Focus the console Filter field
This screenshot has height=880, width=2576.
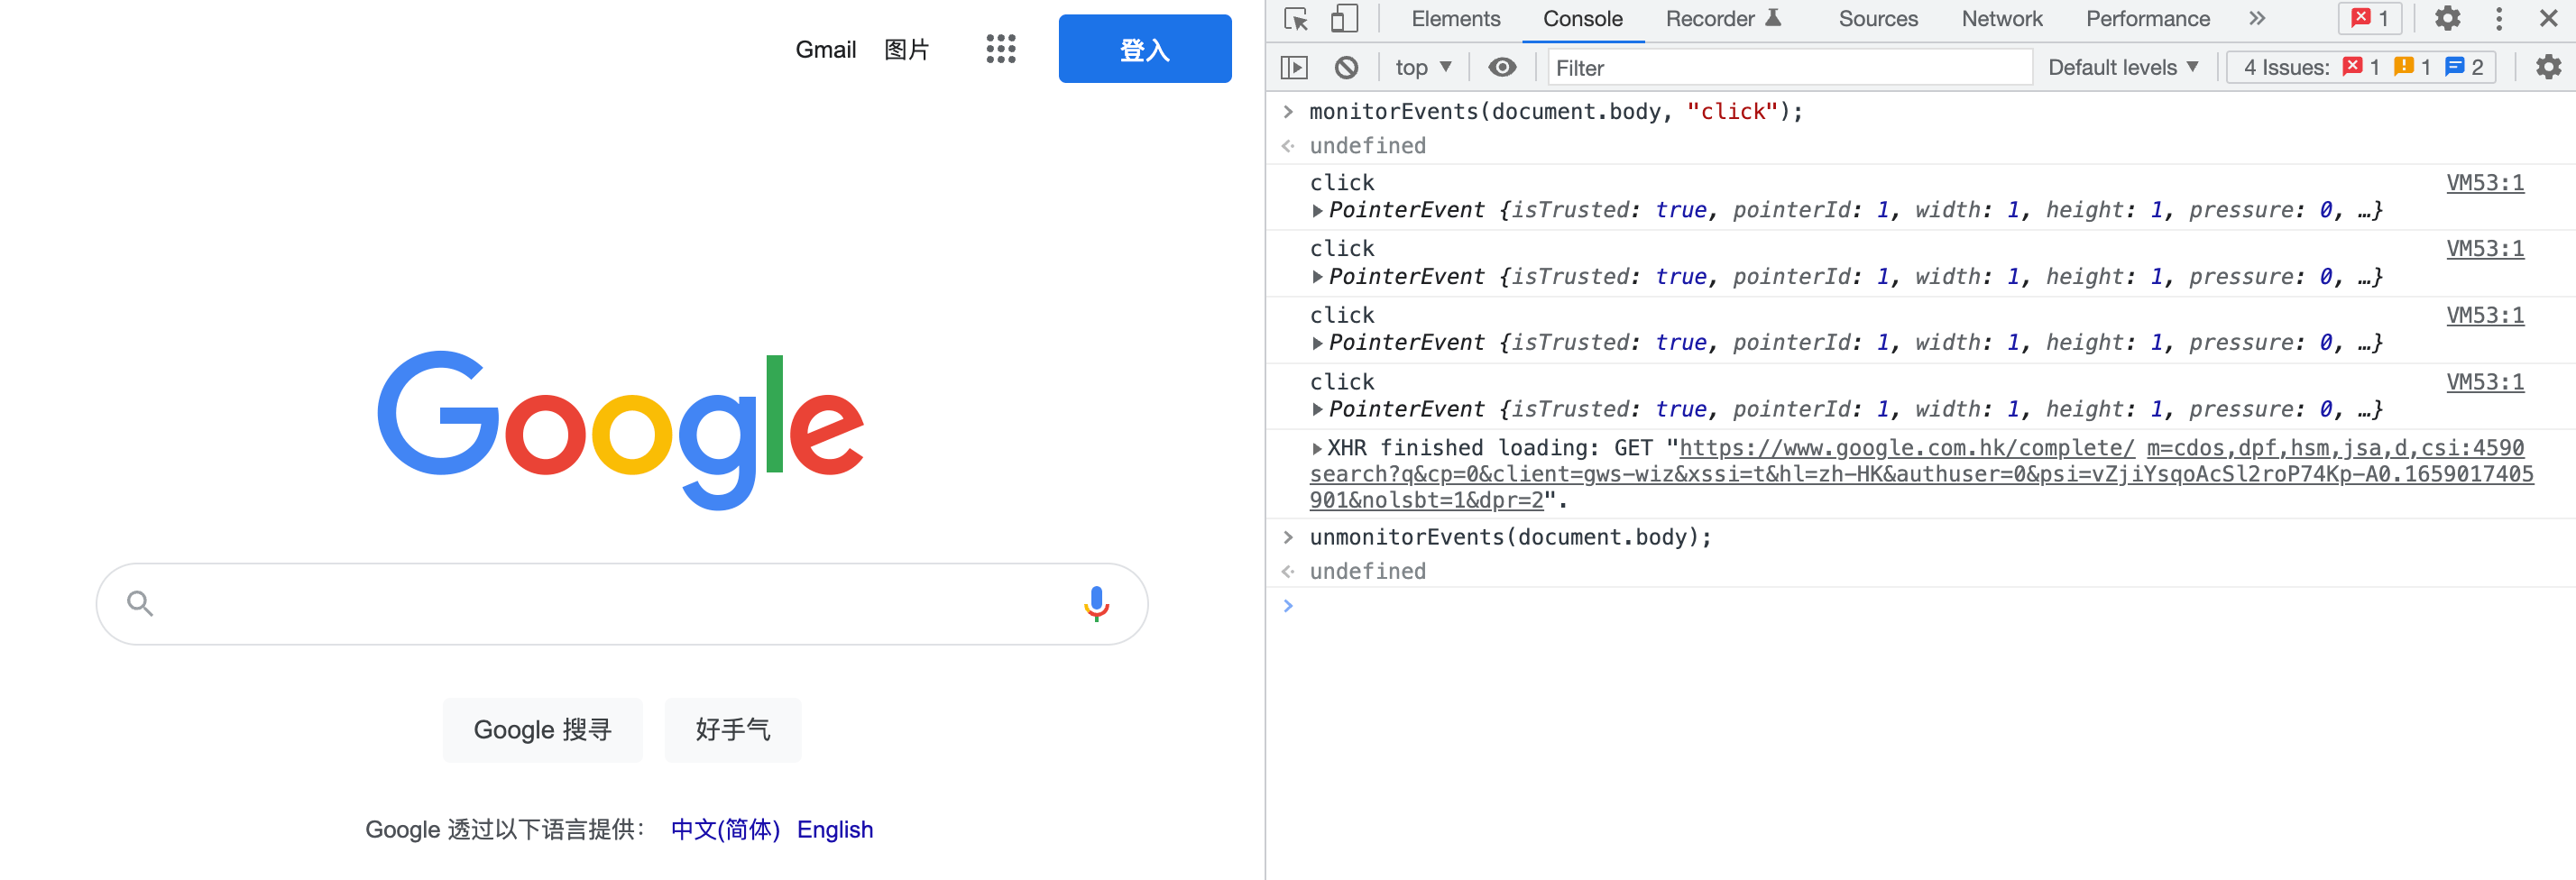(x=1789, y=68)
